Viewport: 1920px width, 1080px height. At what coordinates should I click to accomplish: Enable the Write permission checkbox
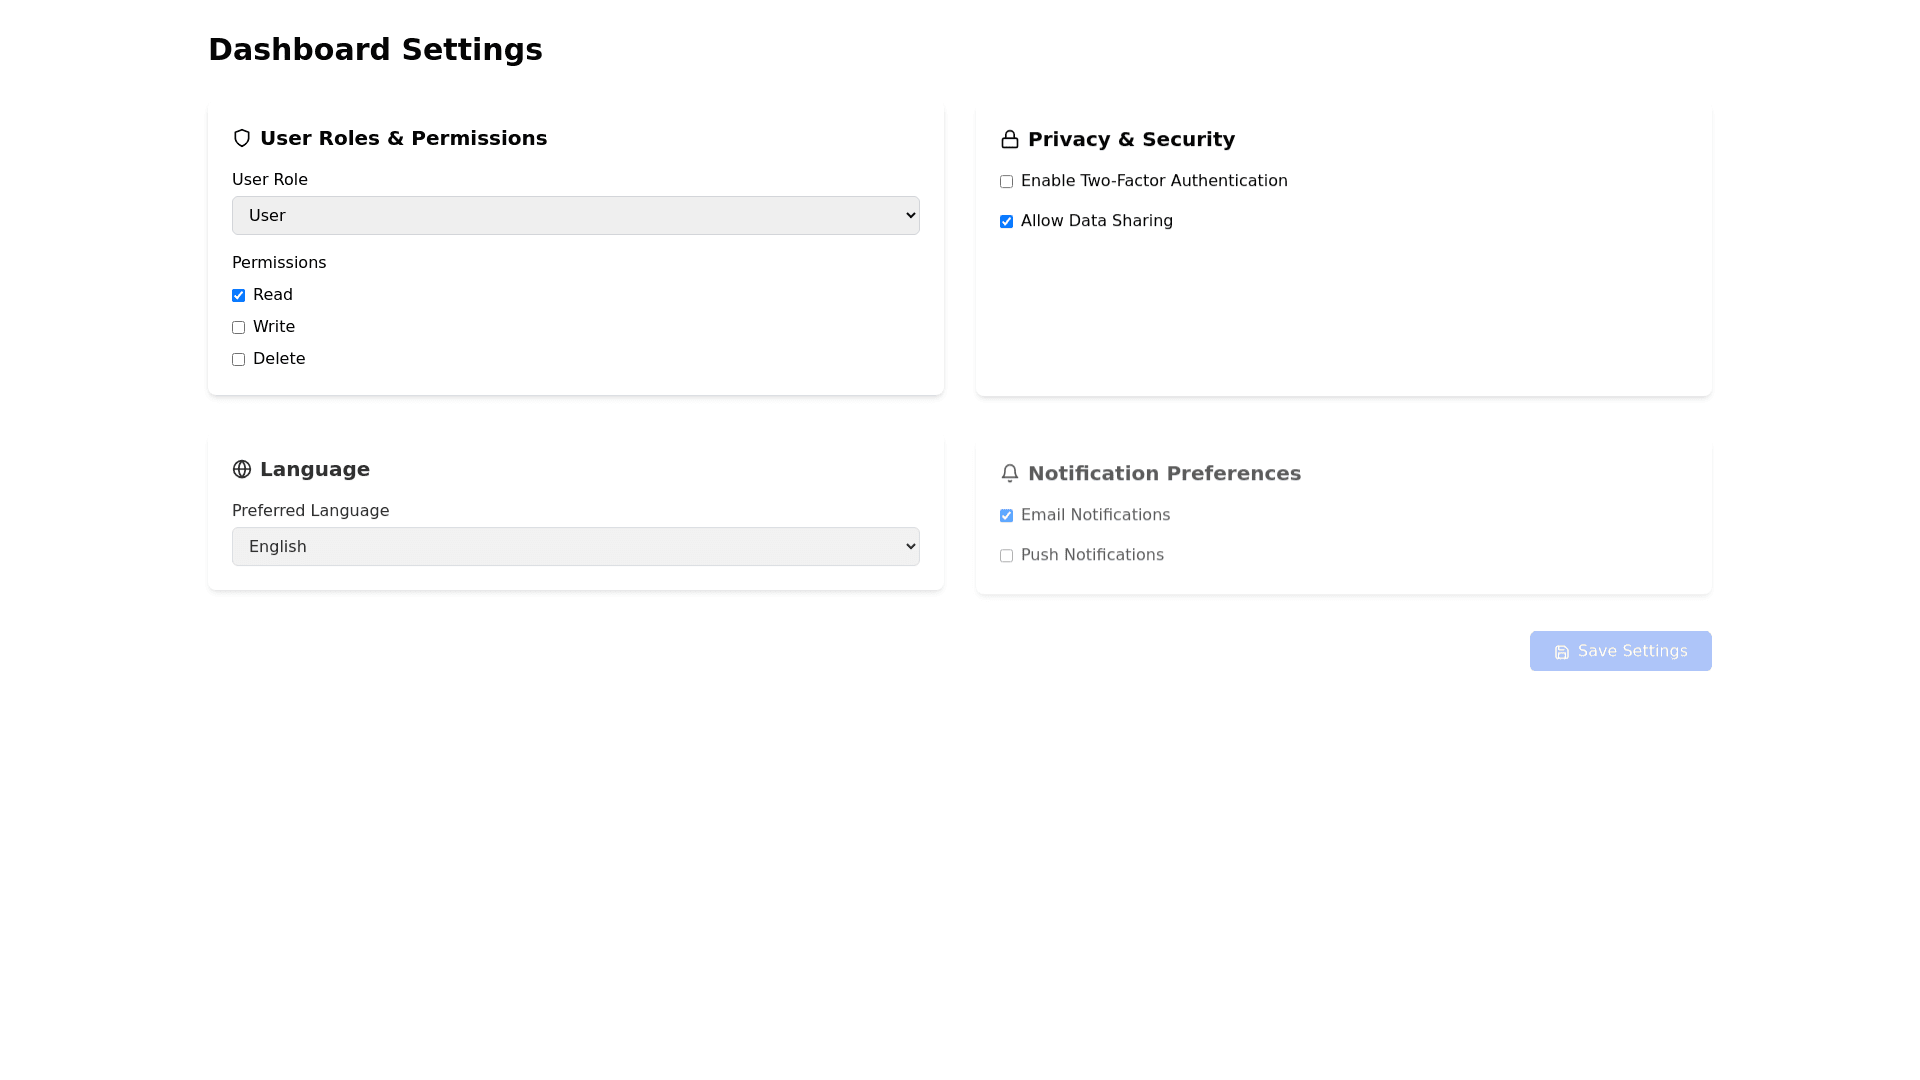point(238,327)
